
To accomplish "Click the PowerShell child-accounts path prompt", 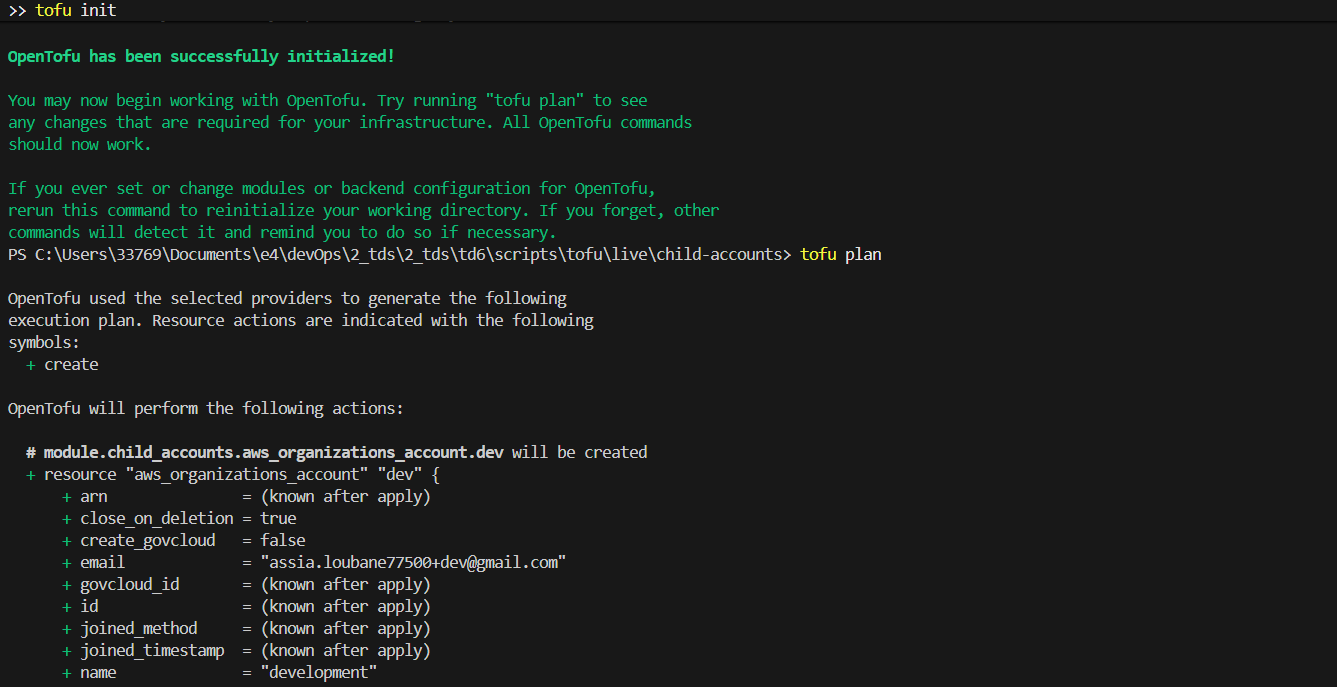I will pos(399,255).
